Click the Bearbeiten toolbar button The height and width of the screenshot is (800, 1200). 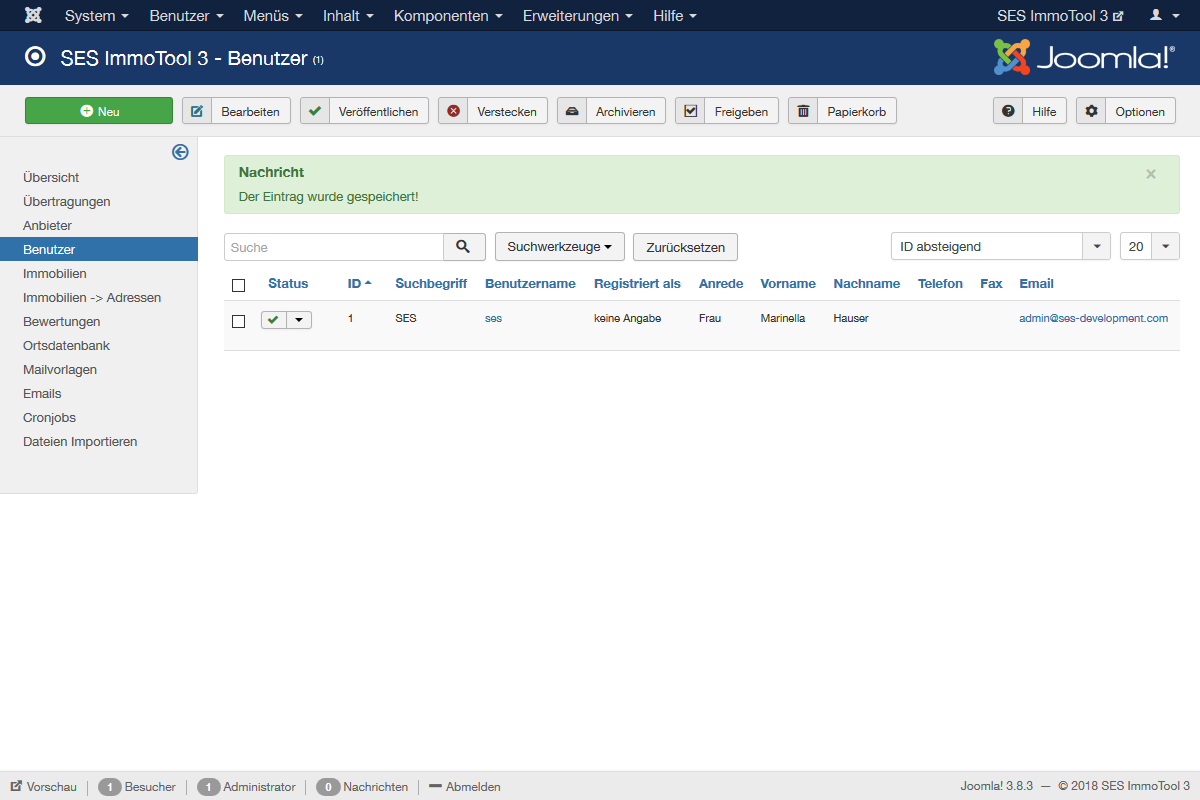(237, 111)
